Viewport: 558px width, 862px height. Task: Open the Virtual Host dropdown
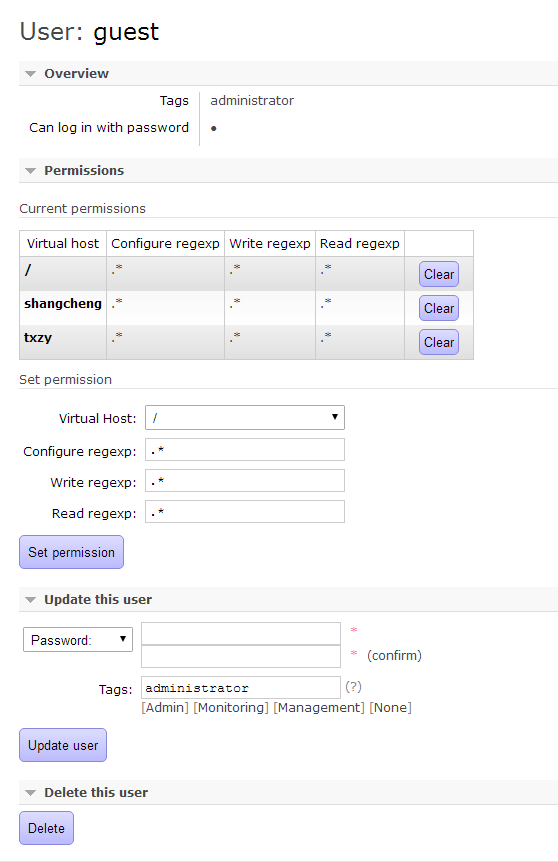[245, 418]
